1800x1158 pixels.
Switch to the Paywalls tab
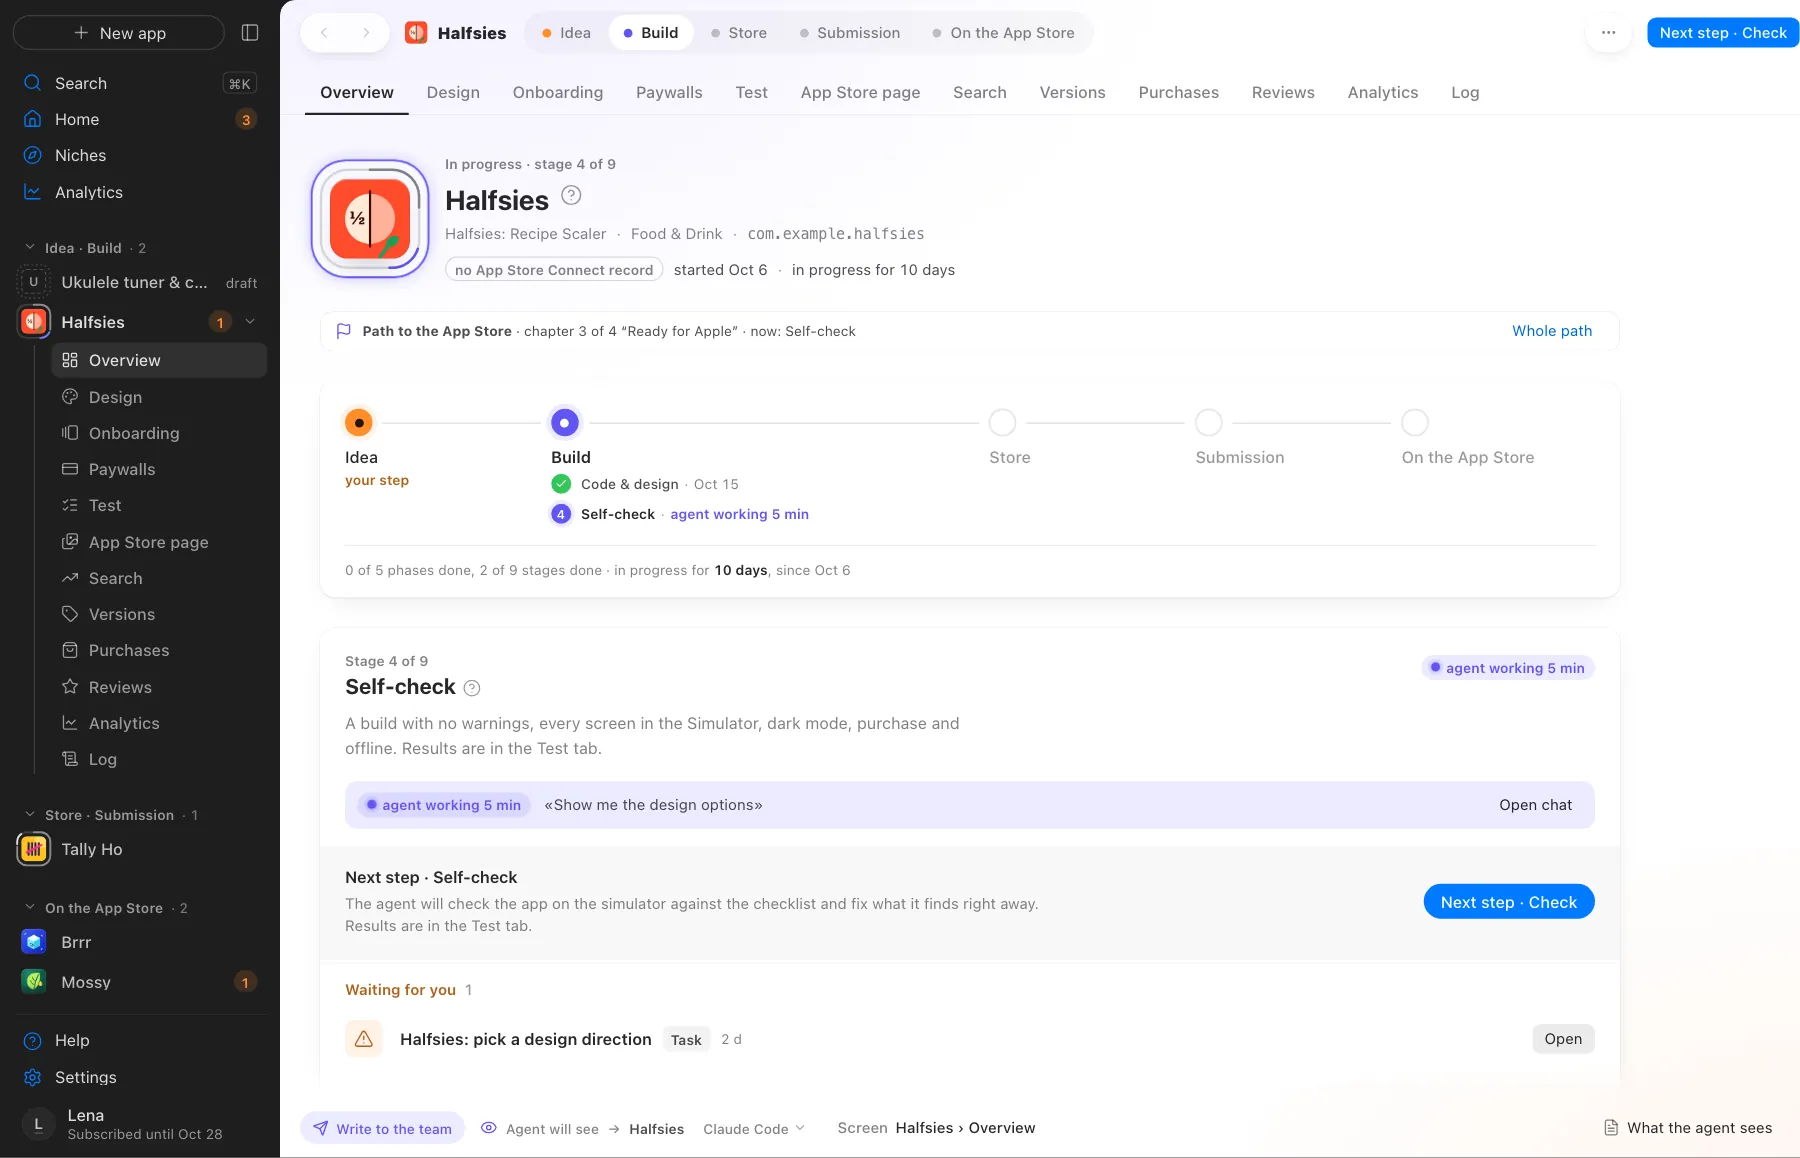click(669, 93)
